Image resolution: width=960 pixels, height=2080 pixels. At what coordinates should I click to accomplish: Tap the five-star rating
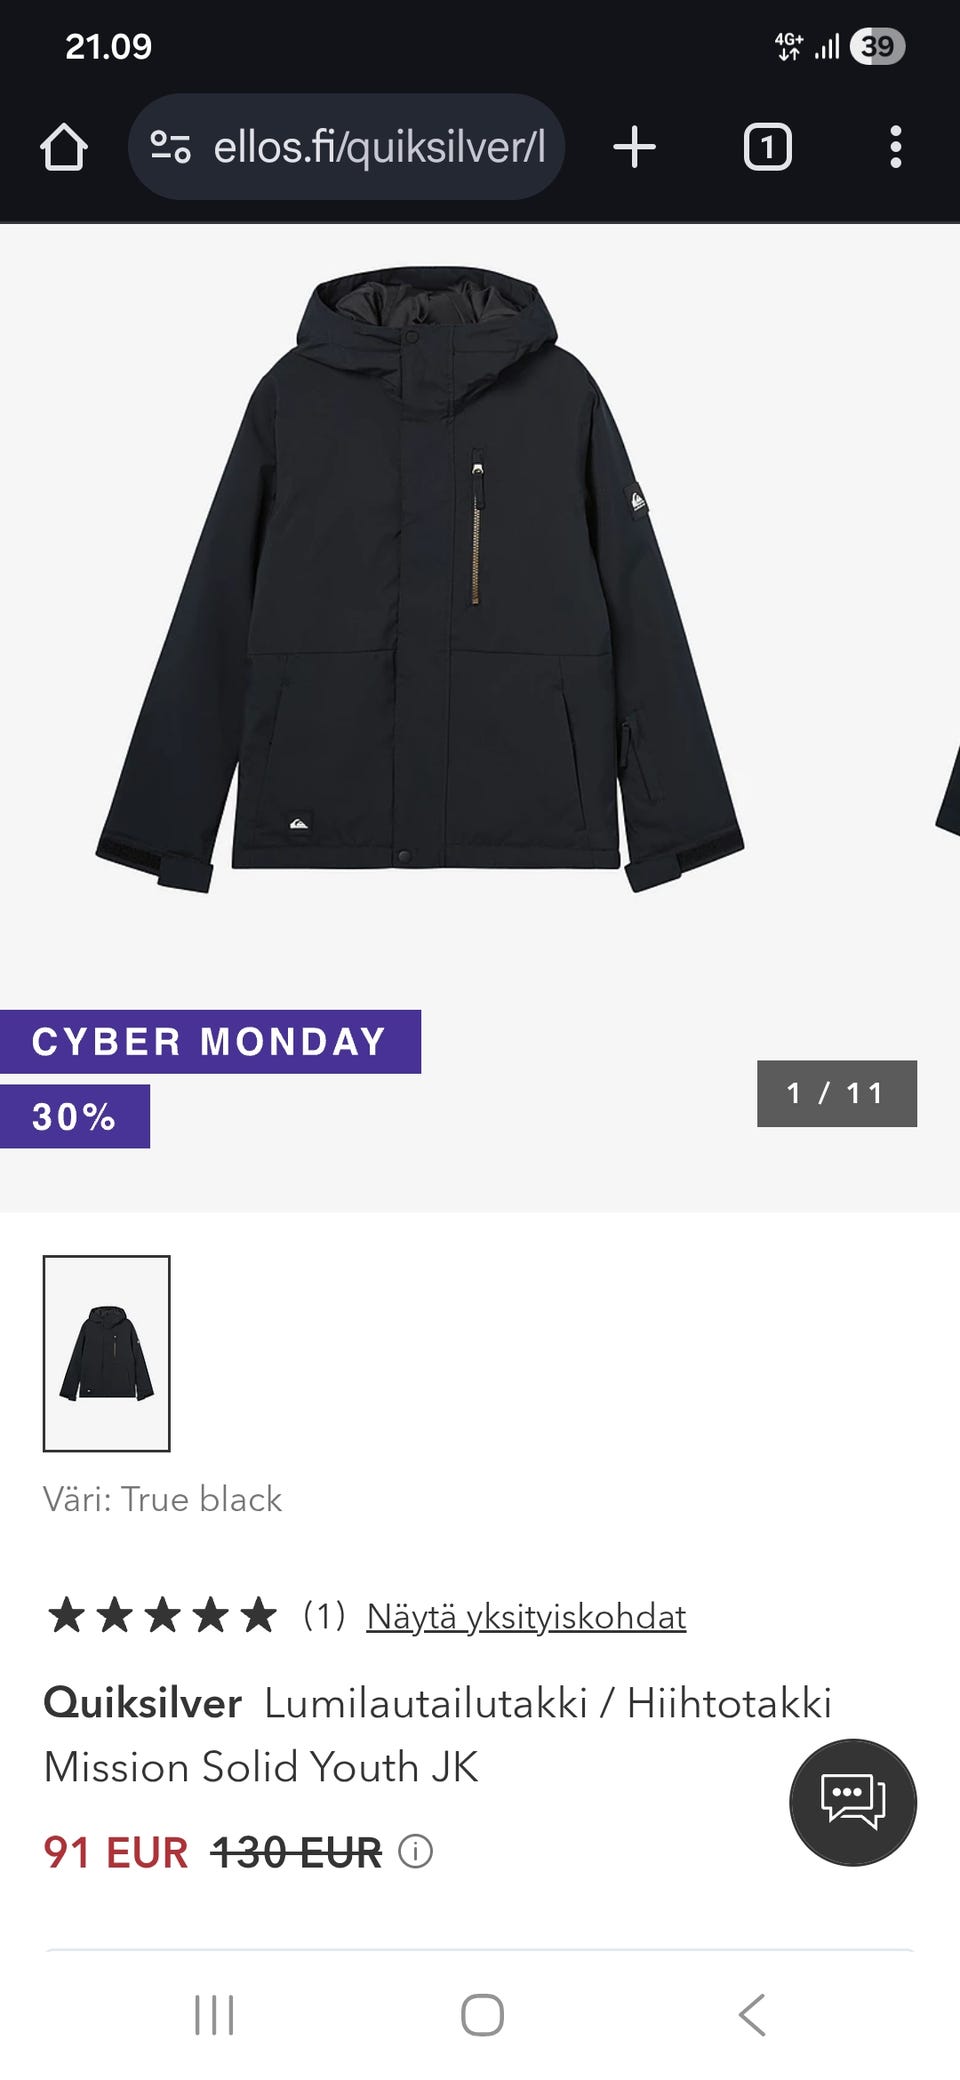pyautogui.click(x=162, y=1615)
